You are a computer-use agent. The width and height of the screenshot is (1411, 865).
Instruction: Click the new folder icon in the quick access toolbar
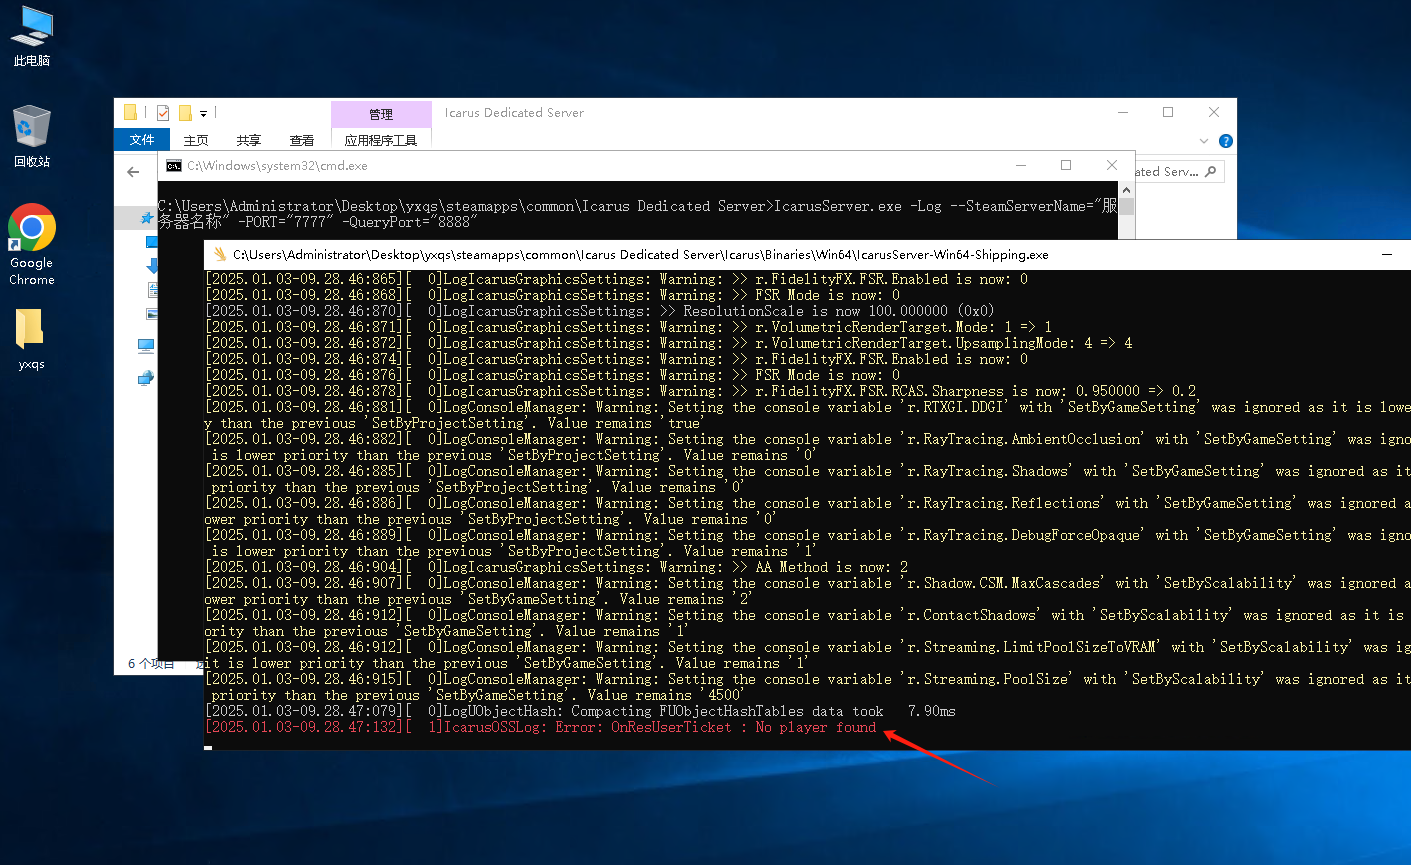[x=185, y=113]
